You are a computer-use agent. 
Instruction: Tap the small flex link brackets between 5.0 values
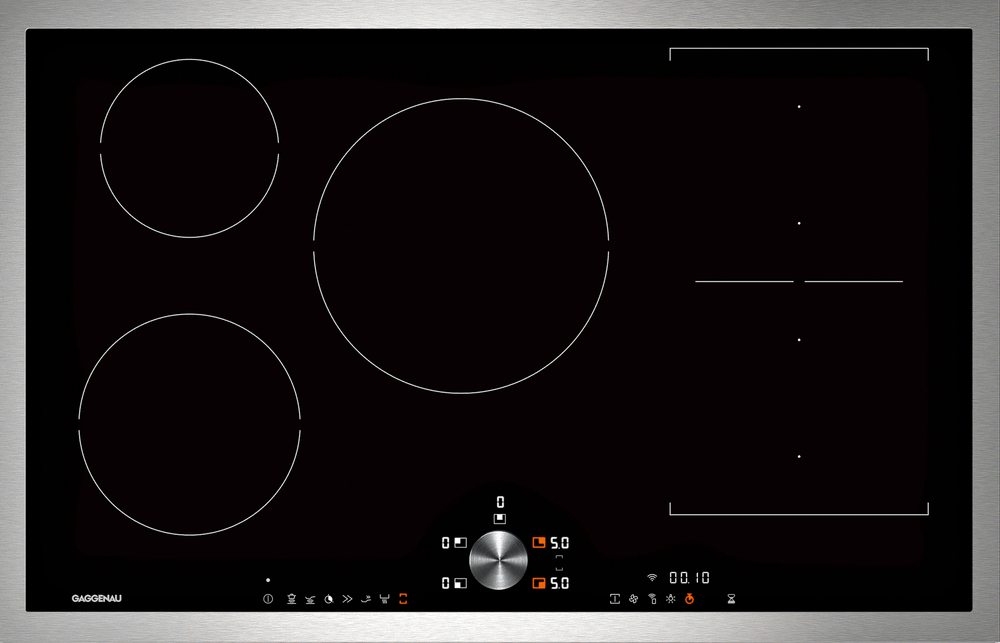coord(559,563)
